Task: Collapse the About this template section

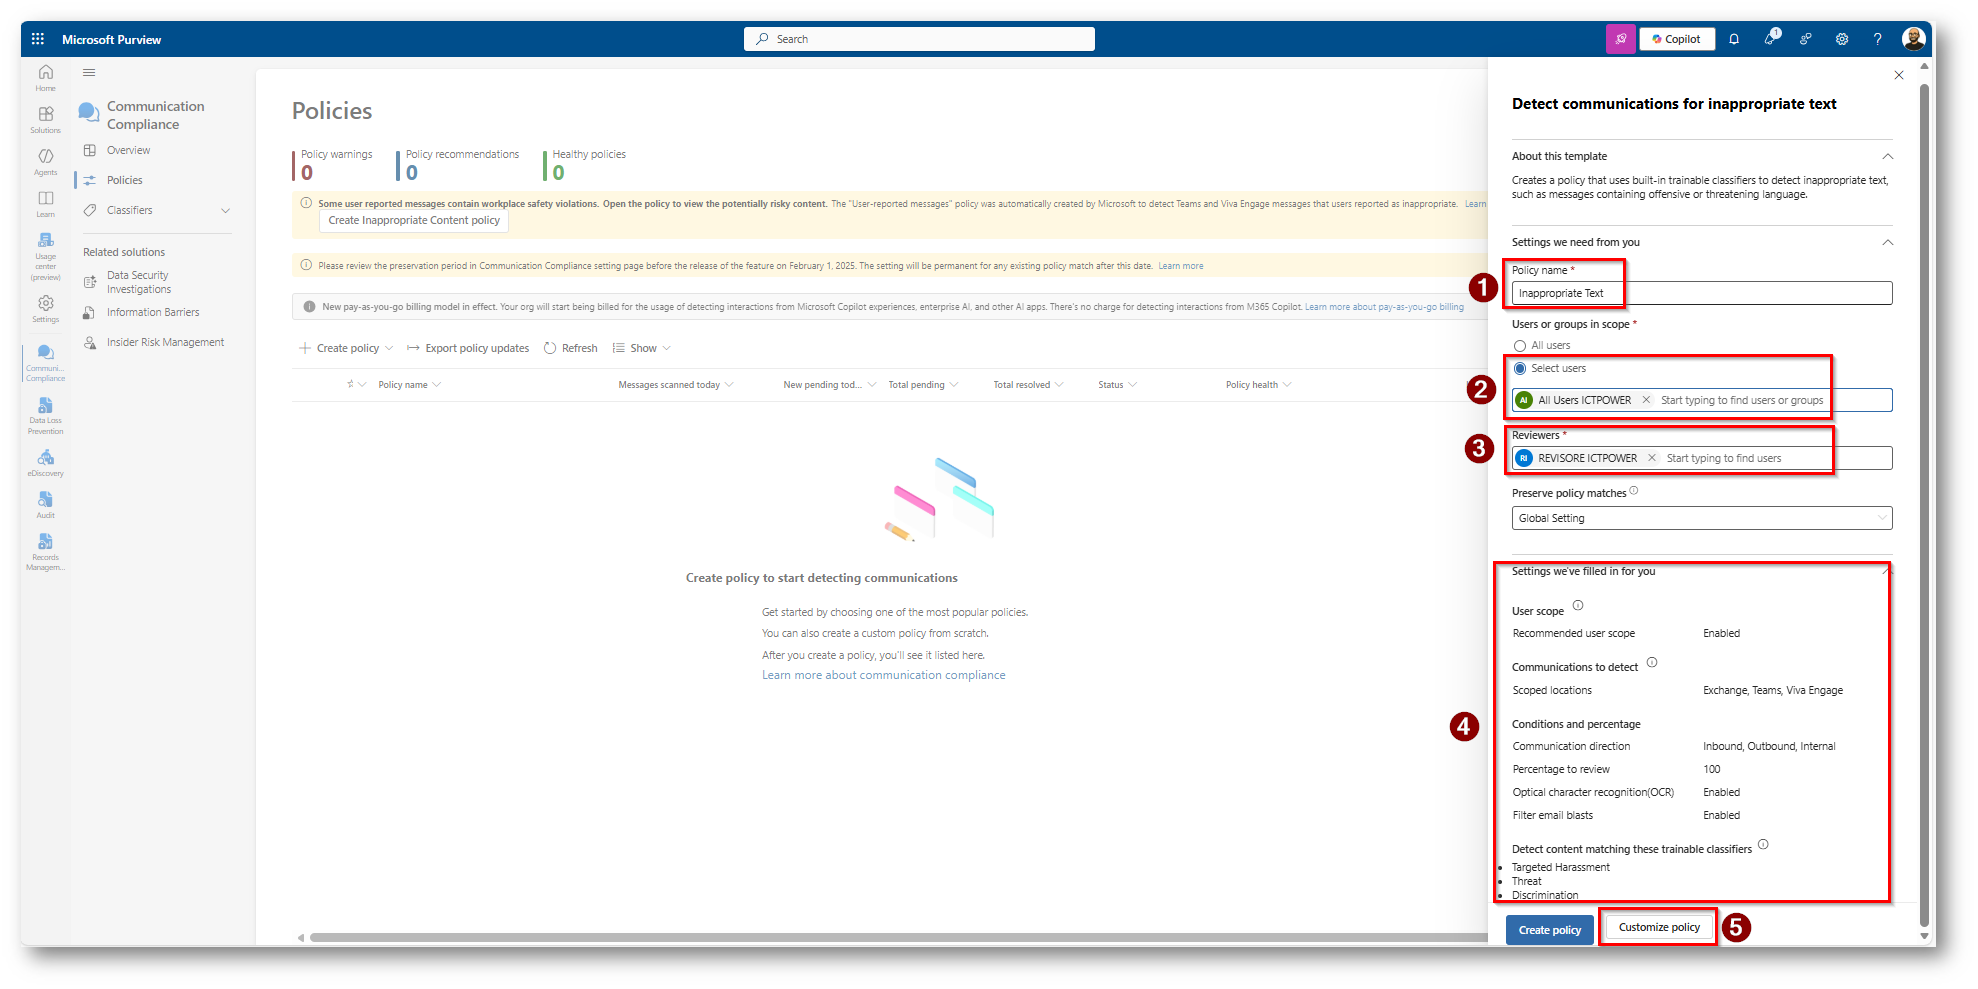Action: (x=1888, y=156)
